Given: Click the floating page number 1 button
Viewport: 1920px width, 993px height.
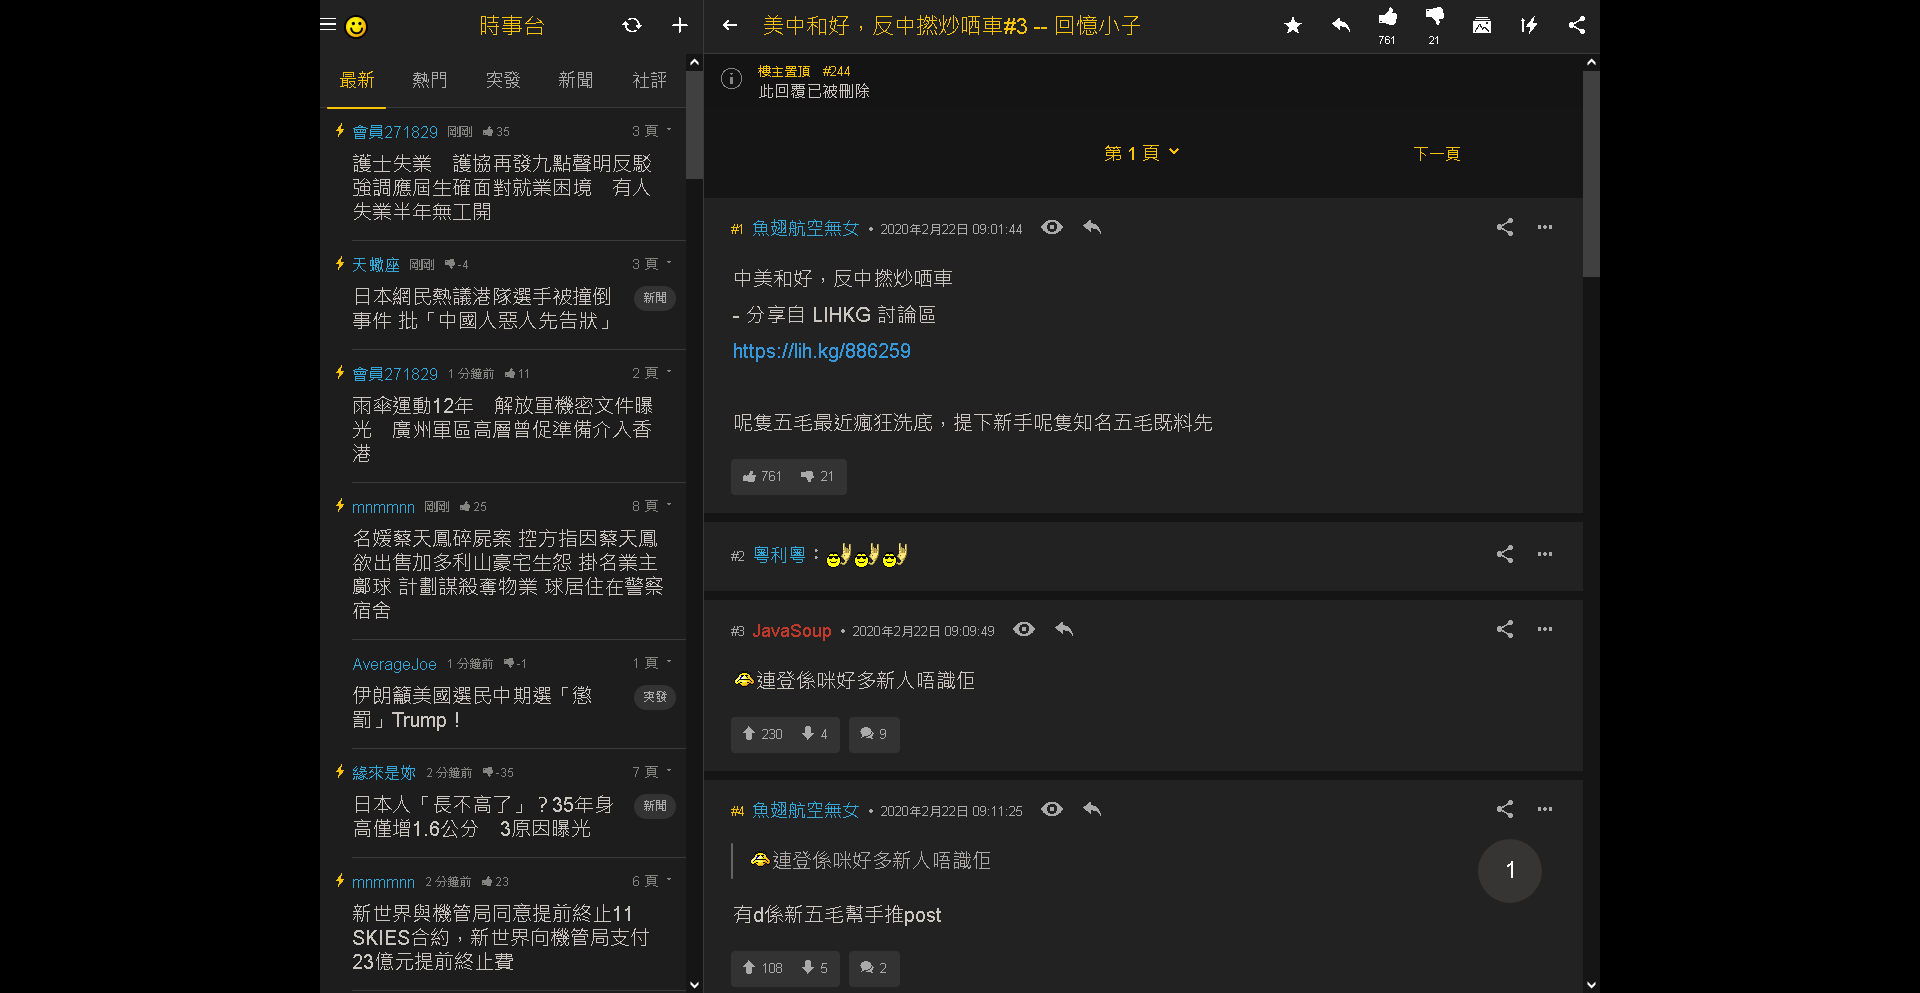Looking at the screenshot, I should pyautogui.click(x=1510, y=871).
